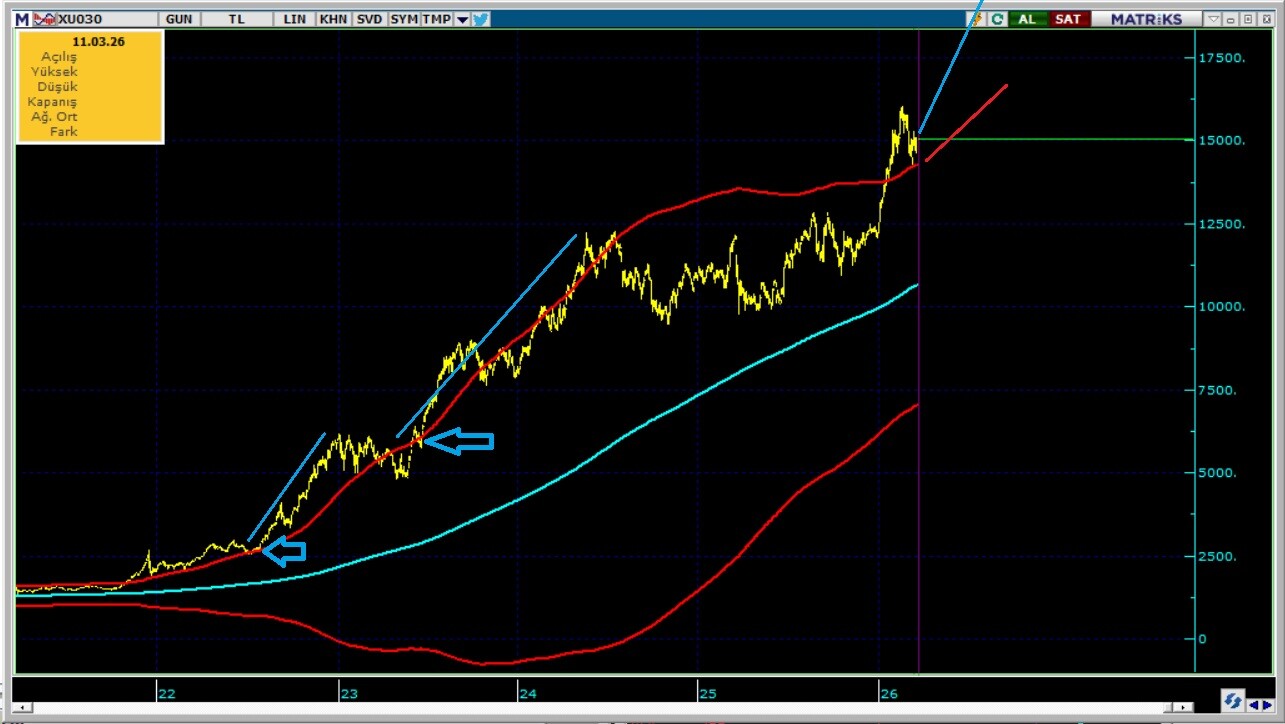
Task: Click the green AL buy button
Action: click(1029, 19)
